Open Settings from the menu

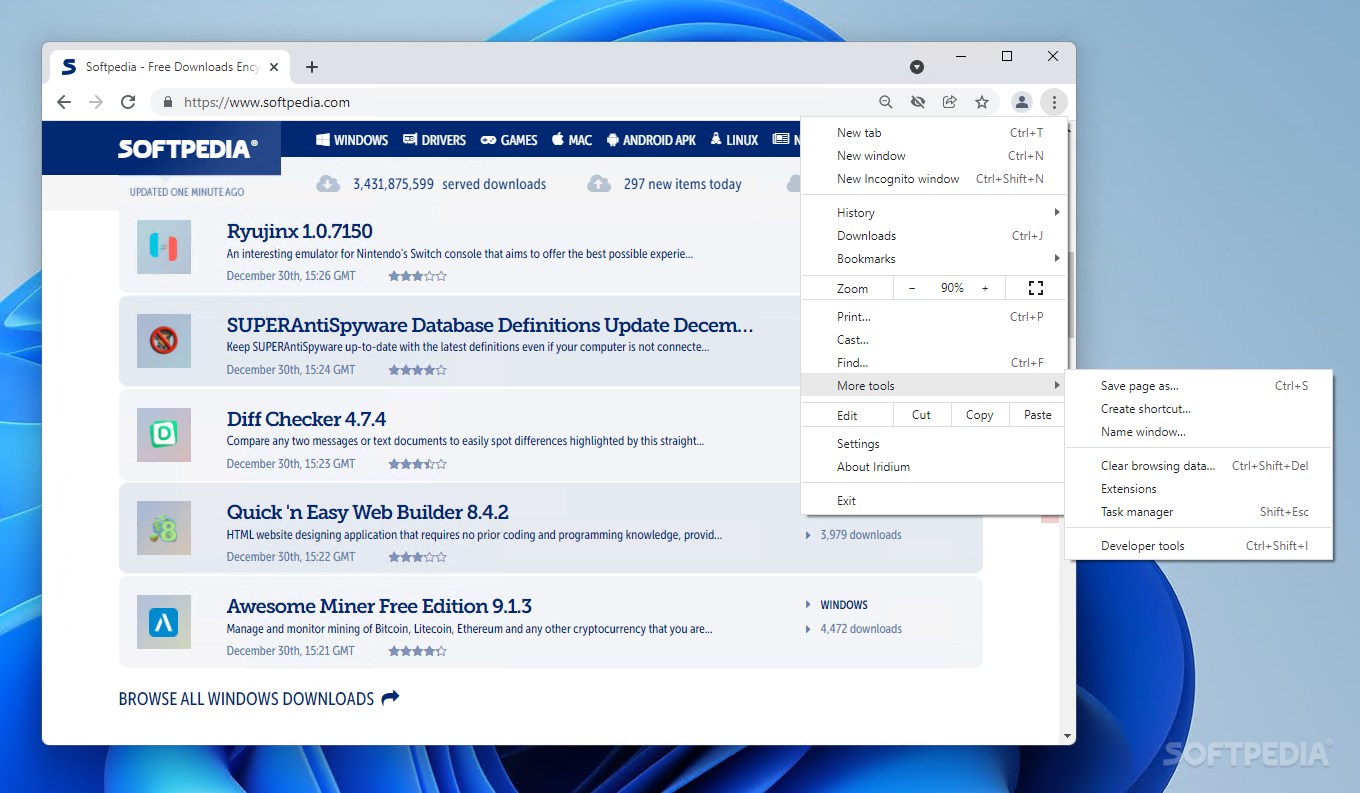click(933, 444)
